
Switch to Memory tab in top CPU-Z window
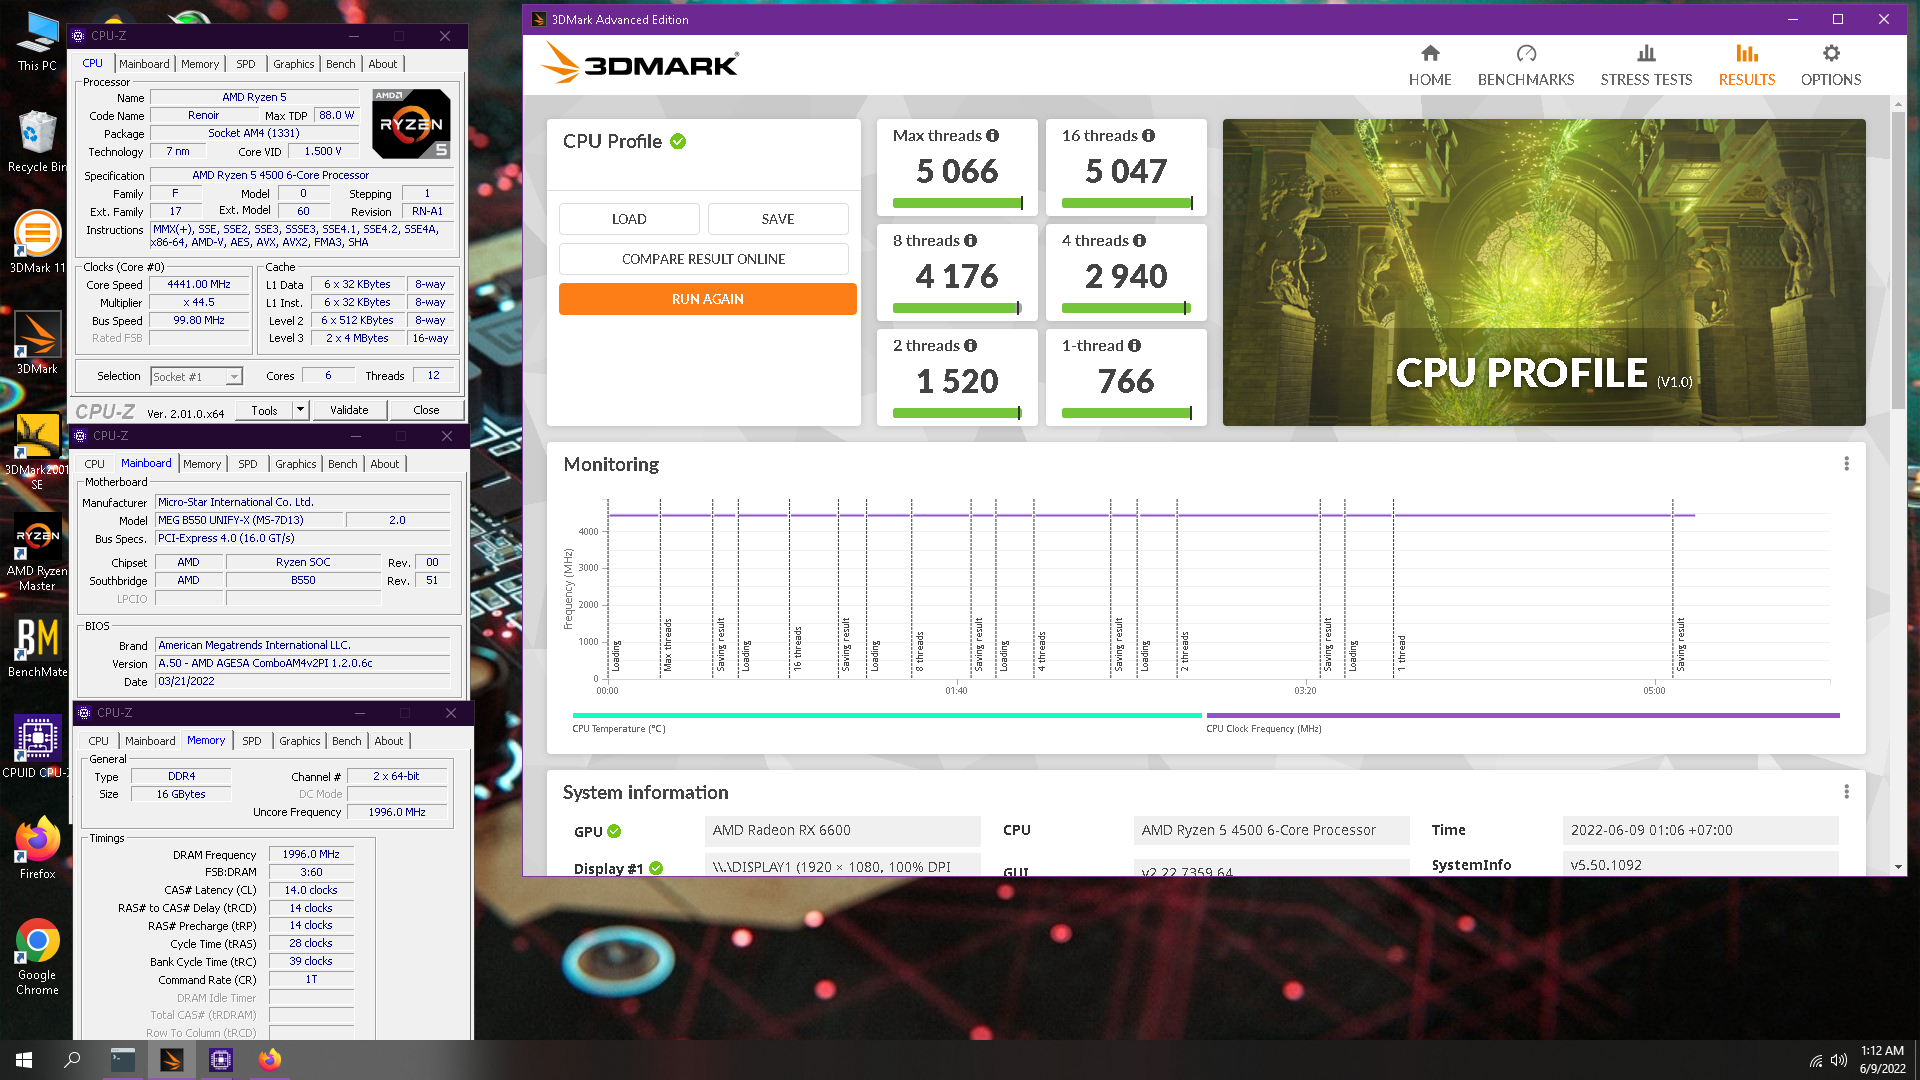click(x=200, y=64)
